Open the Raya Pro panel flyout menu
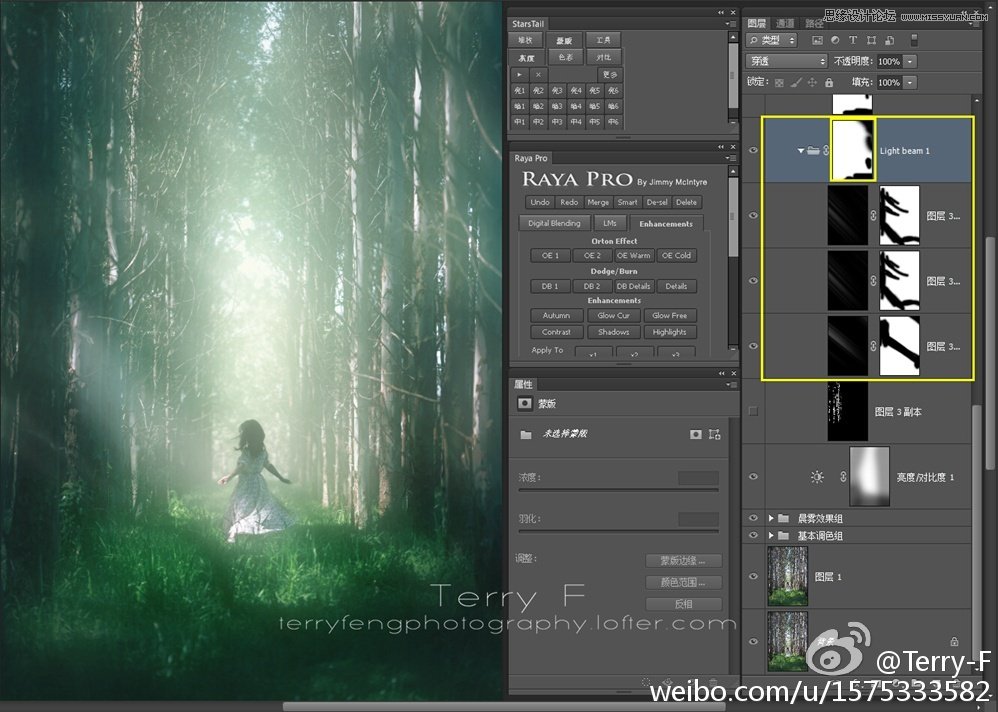Screen dimensions: 998x712 730,158
